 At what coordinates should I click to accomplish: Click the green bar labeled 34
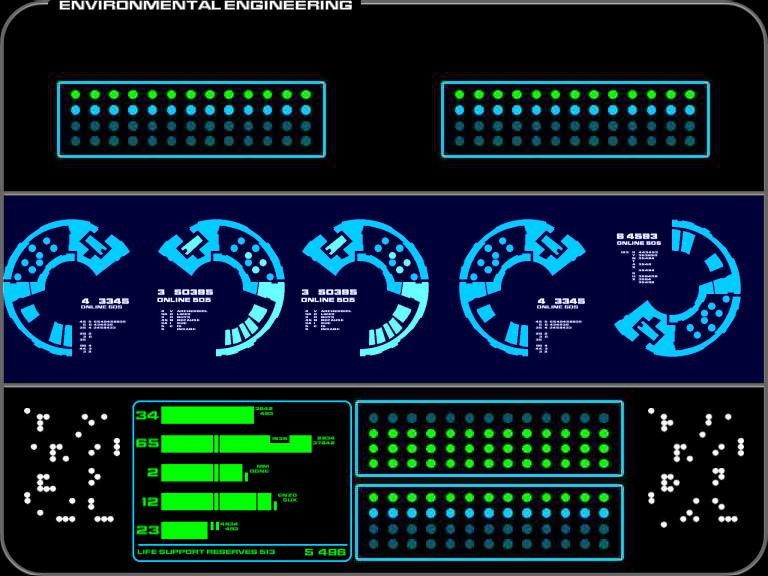[x=208, y=415]
